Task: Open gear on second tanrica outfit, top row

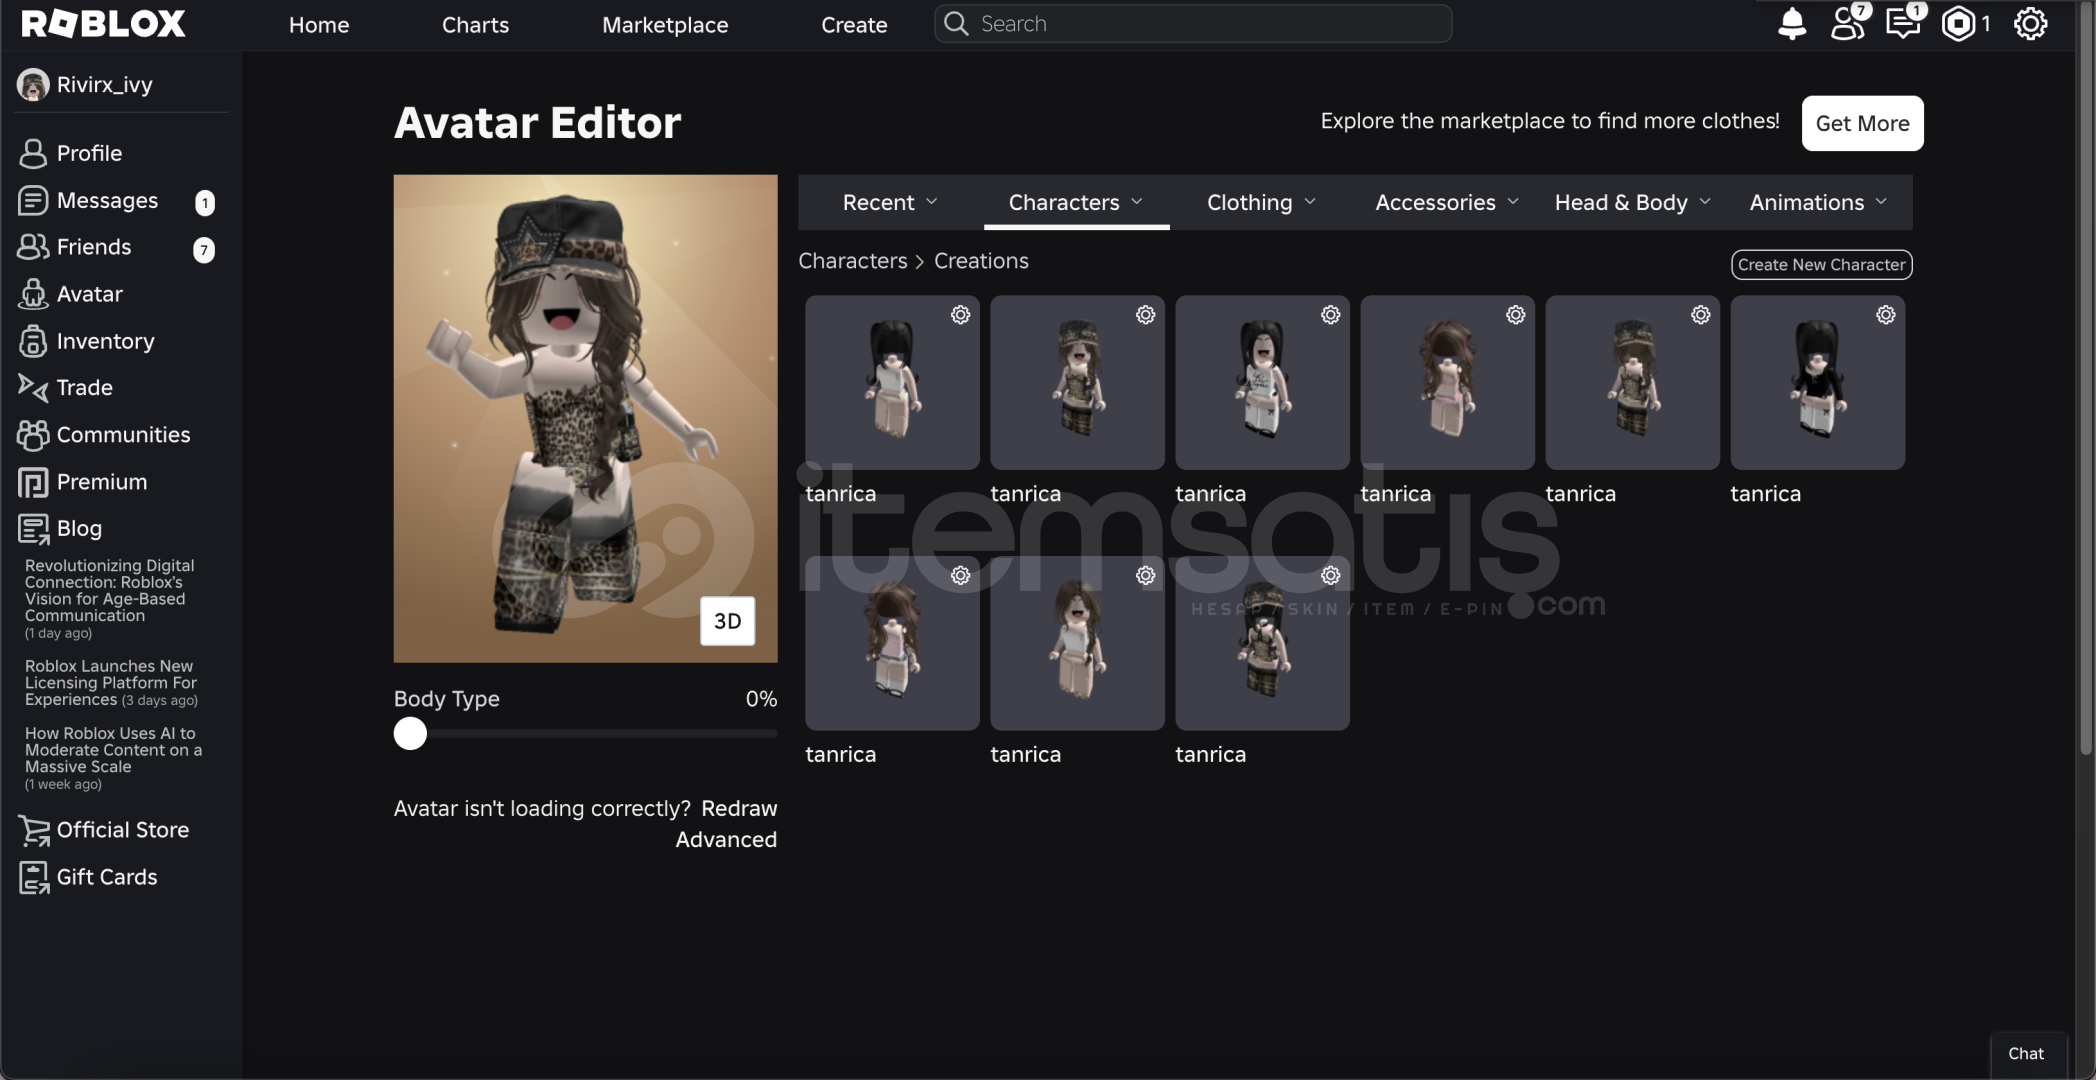Action: 1145,315
